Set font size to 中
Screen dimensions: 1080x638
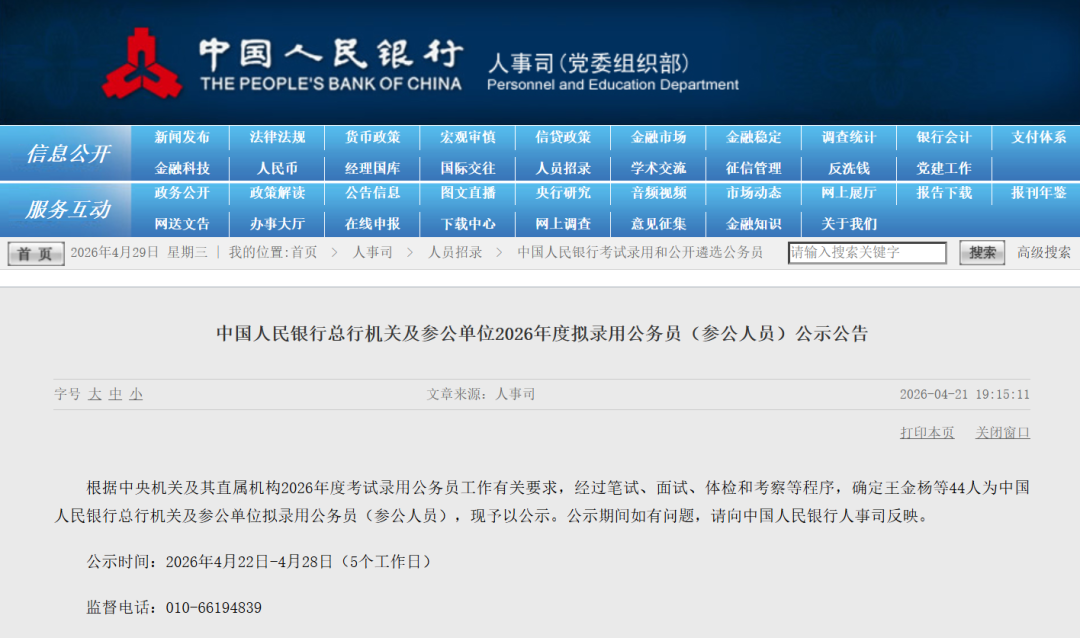coord(115,394)
